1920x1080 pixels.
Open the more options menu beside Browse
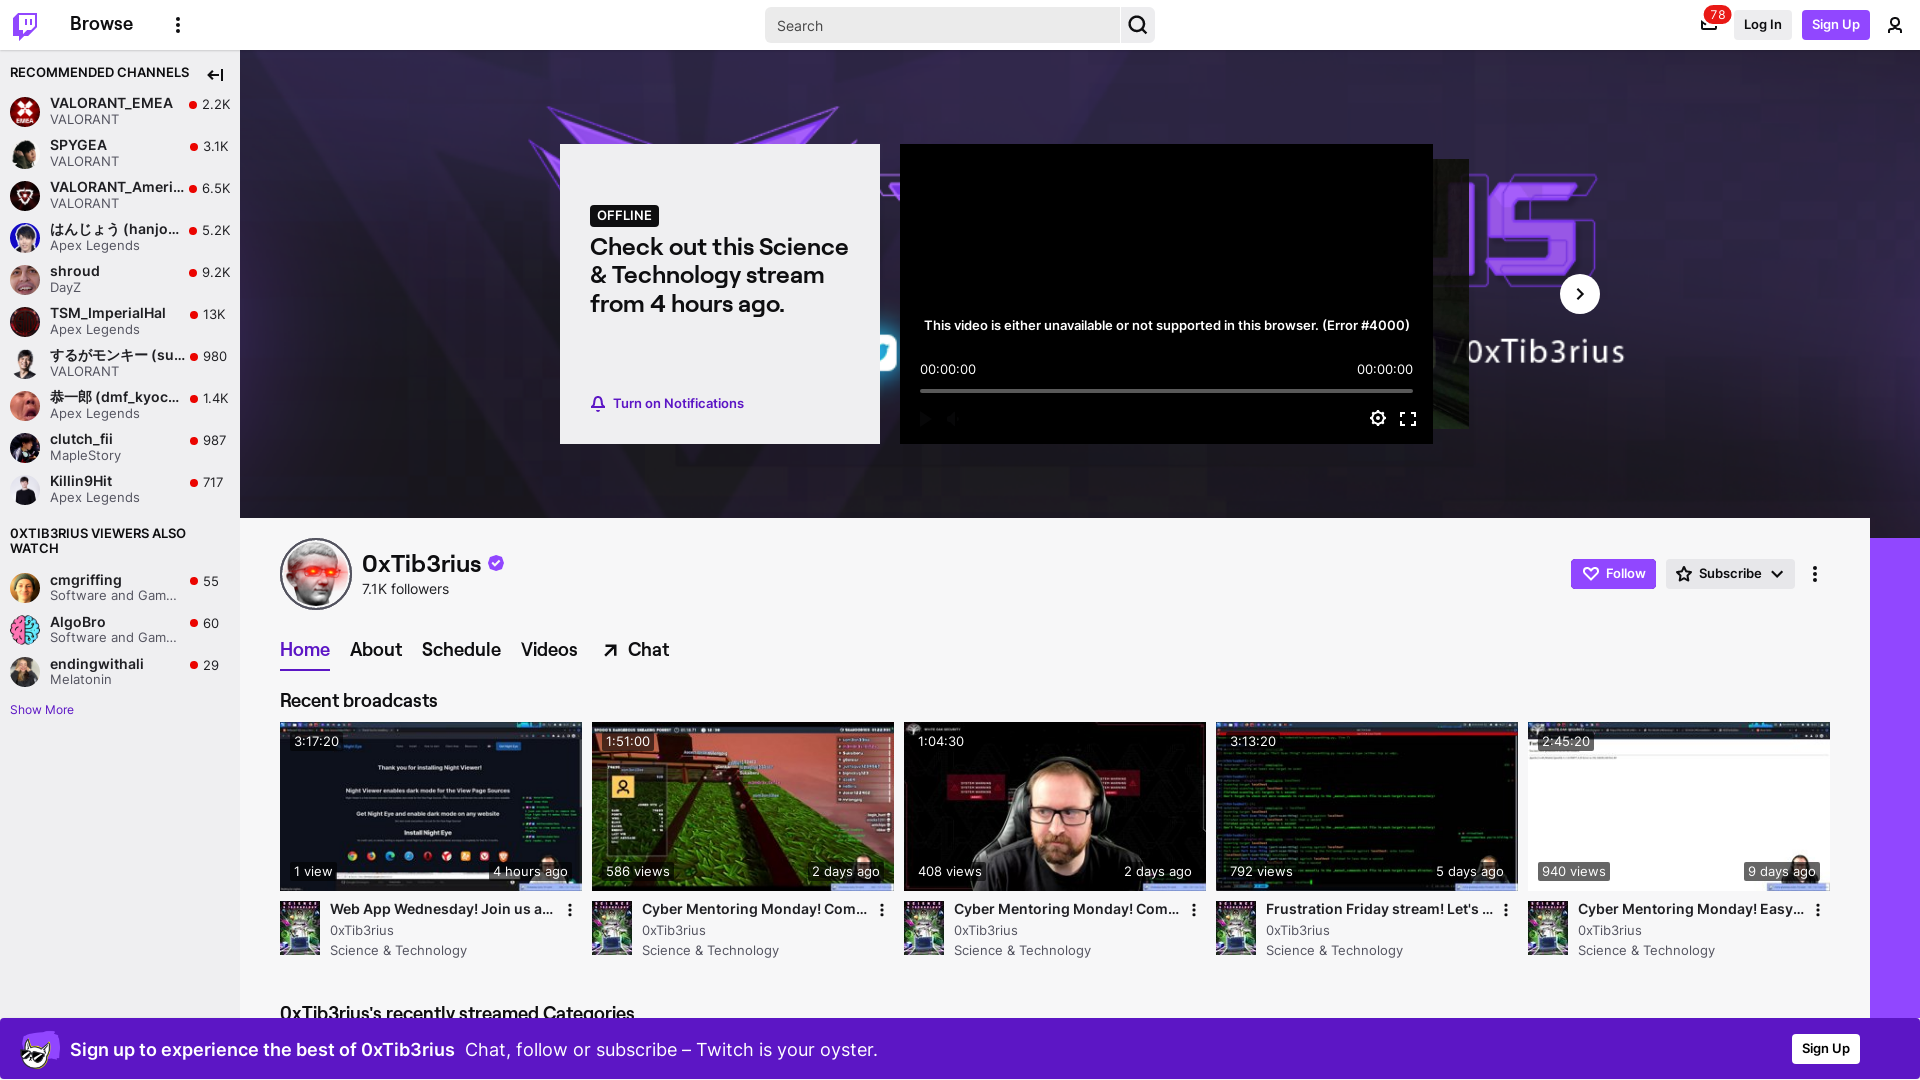click(x=178, y=25)
